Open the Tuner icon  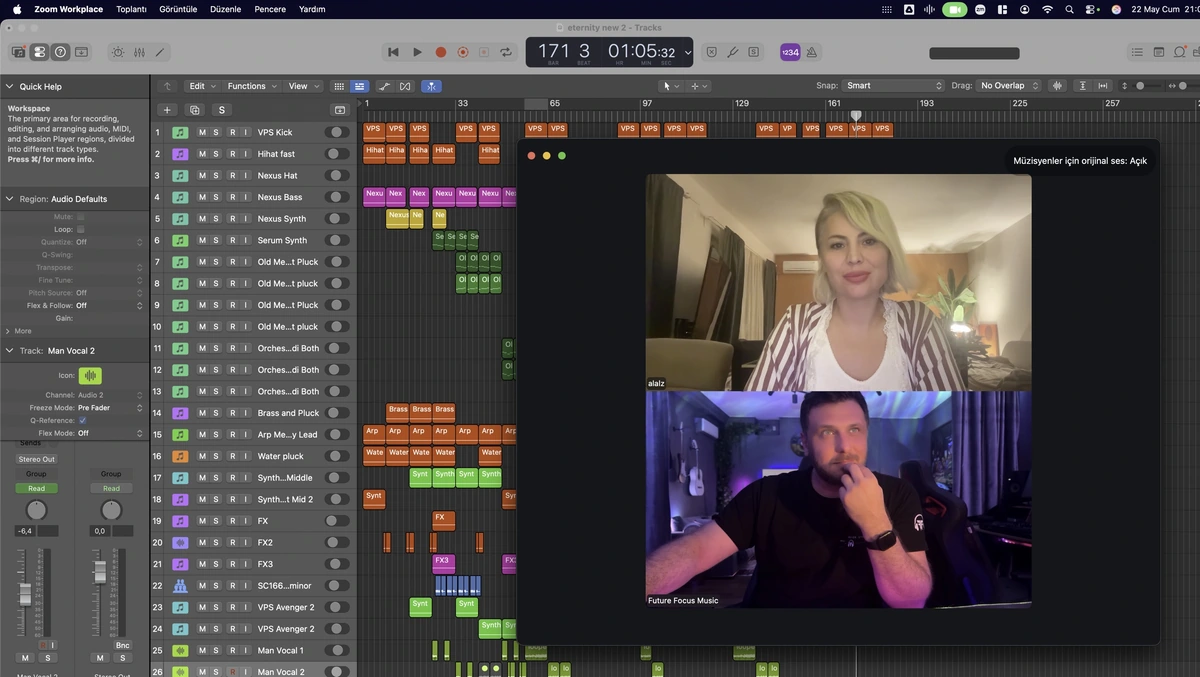pyautogui.click(x=732, y=52)
